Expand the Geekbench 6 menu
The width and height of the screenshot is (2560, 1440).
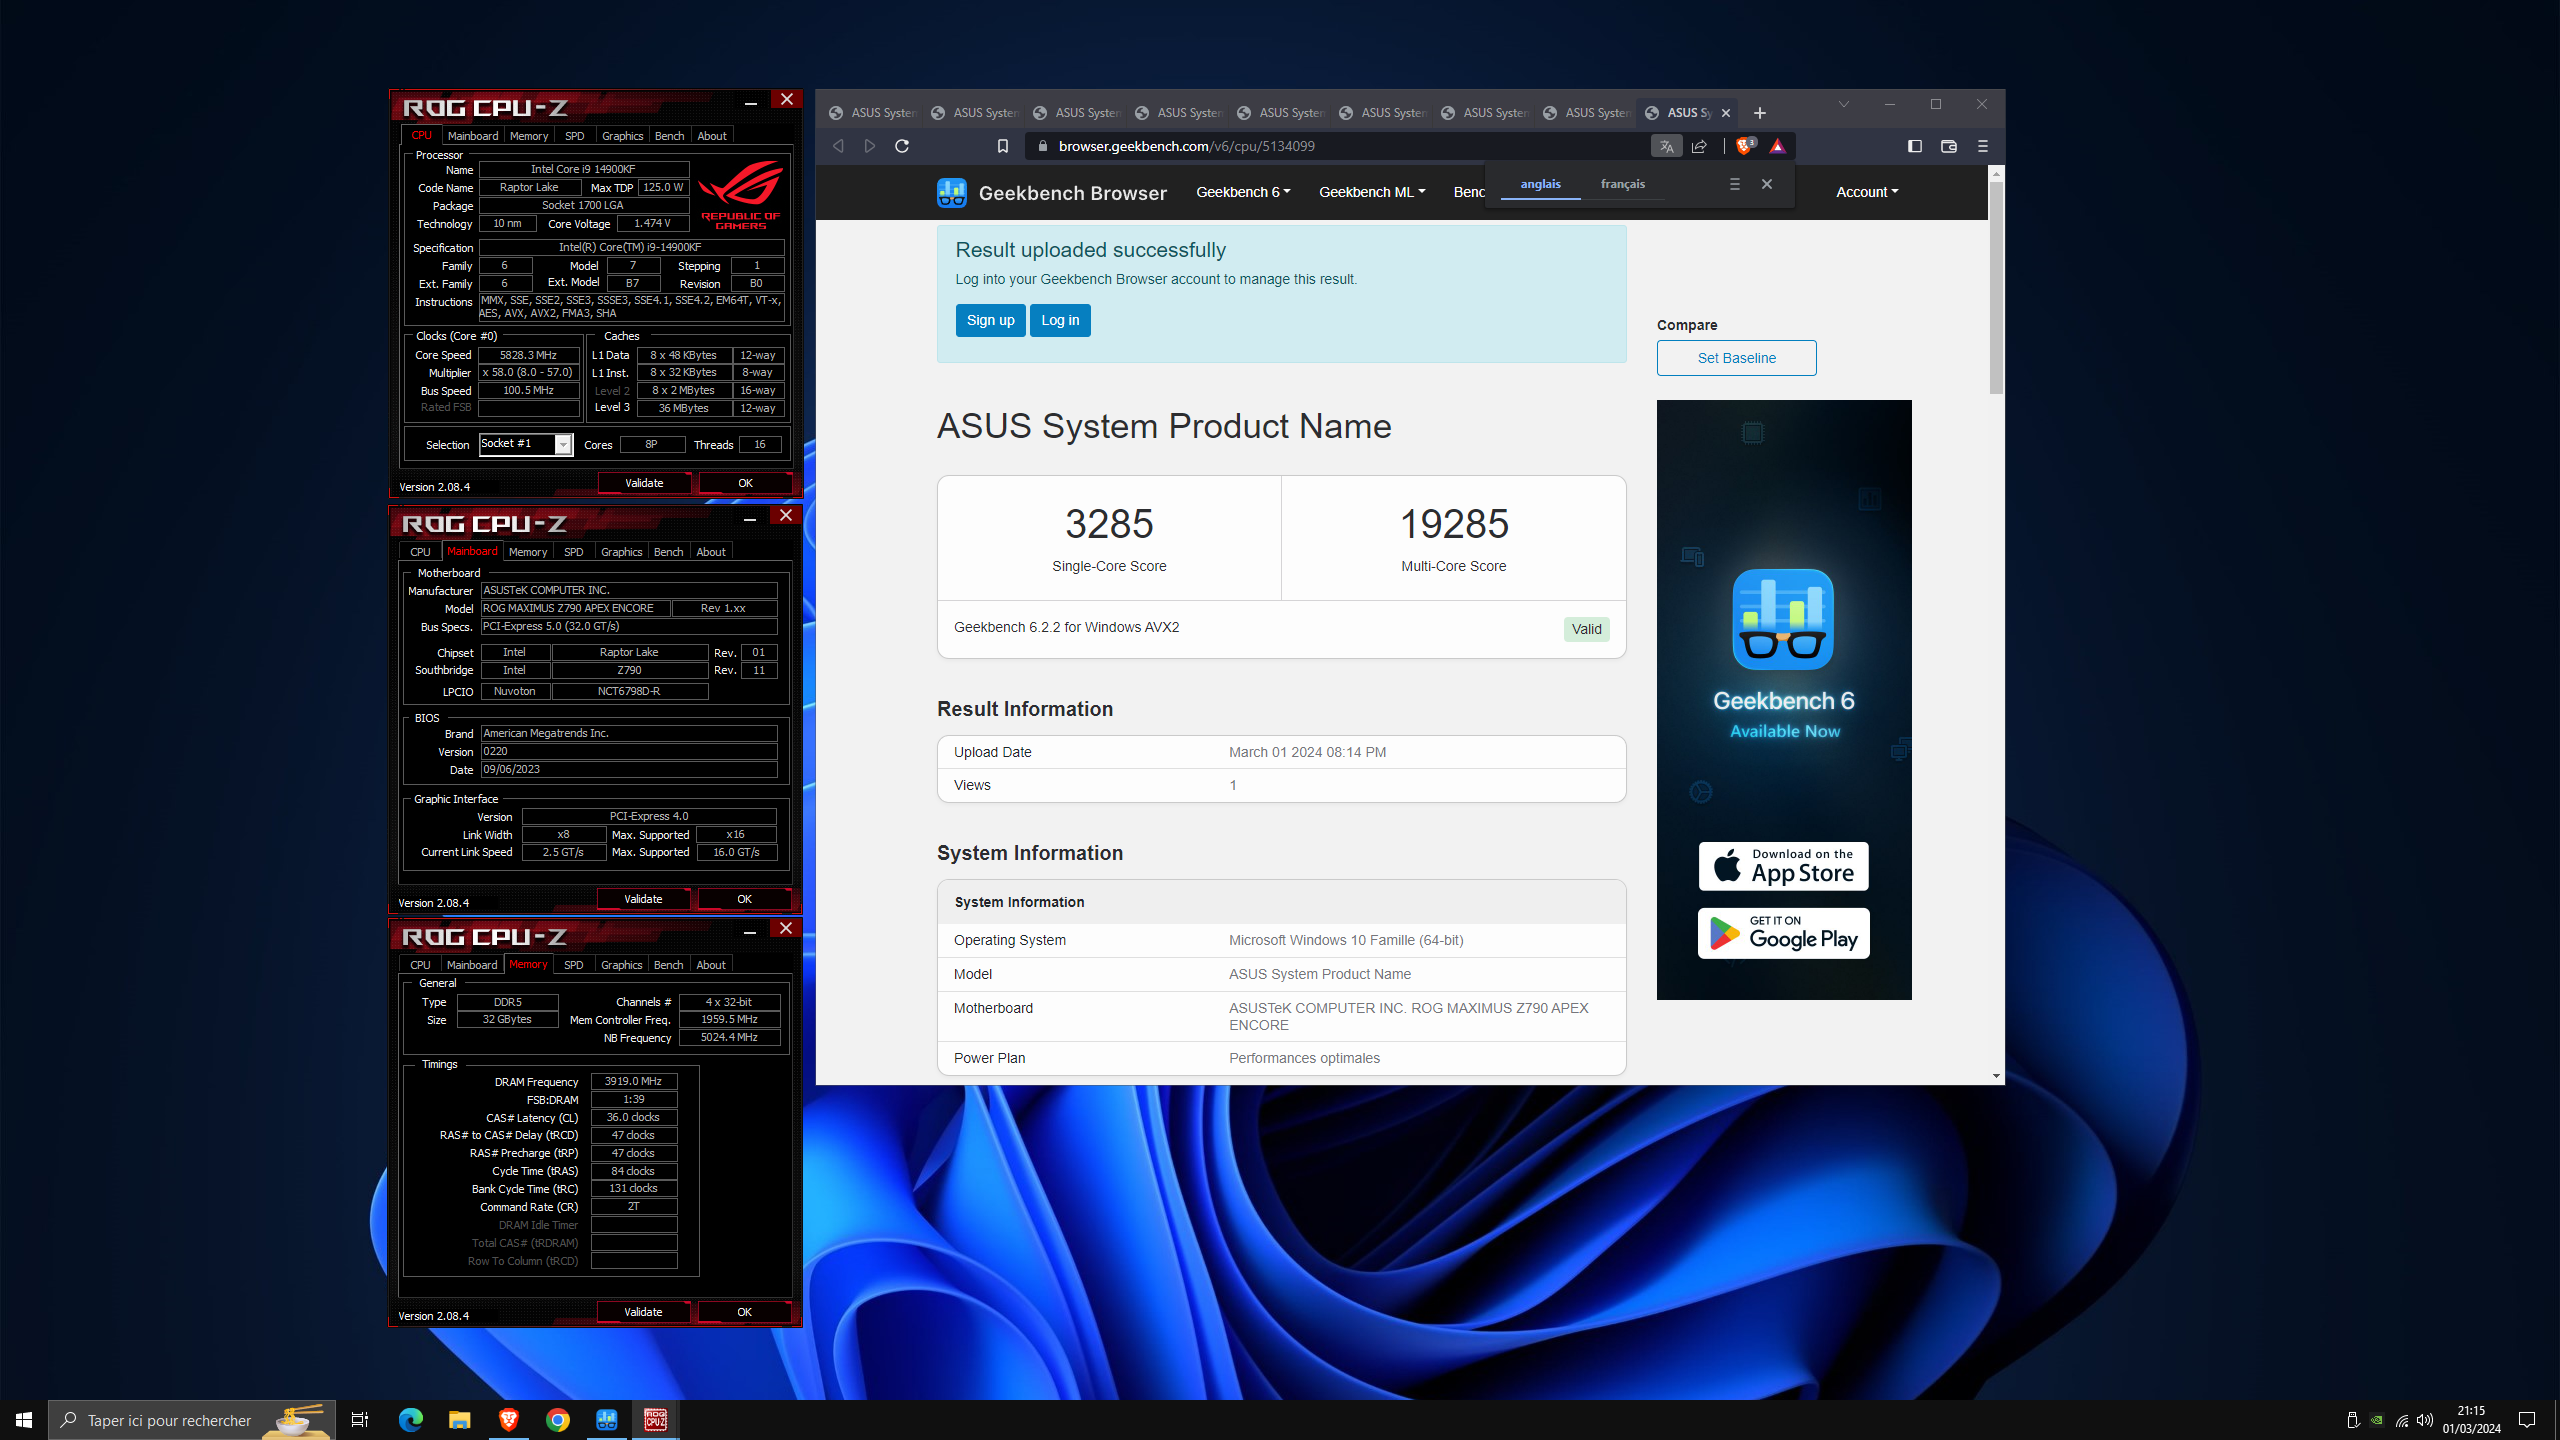1243,192
